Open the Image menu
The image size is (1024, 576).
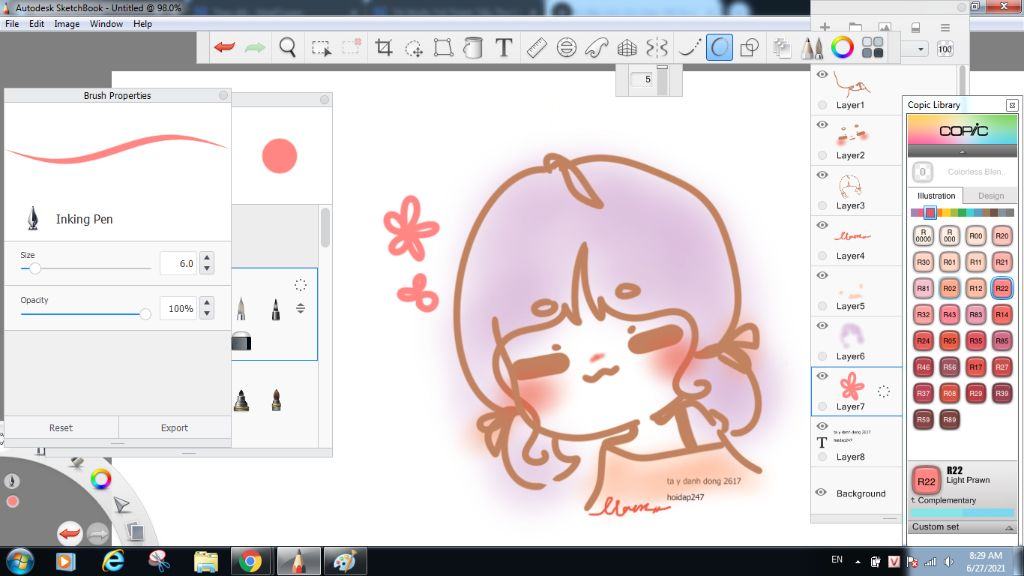(x=67, y=24)
